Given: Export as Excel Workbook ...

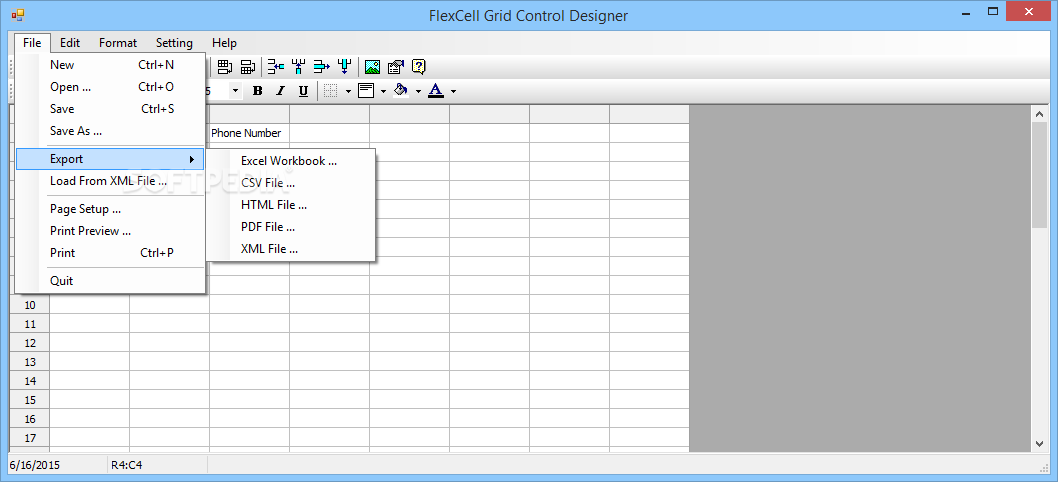Looking at the screenshot, I should pyautogui.click(x=291, y=161).
